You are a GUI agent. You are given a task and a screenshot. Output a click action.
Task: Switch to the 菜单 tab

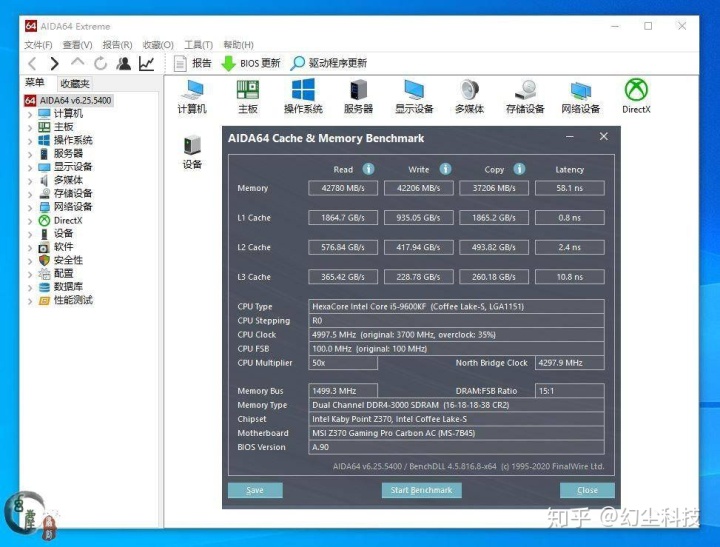(x=35, y=83)
